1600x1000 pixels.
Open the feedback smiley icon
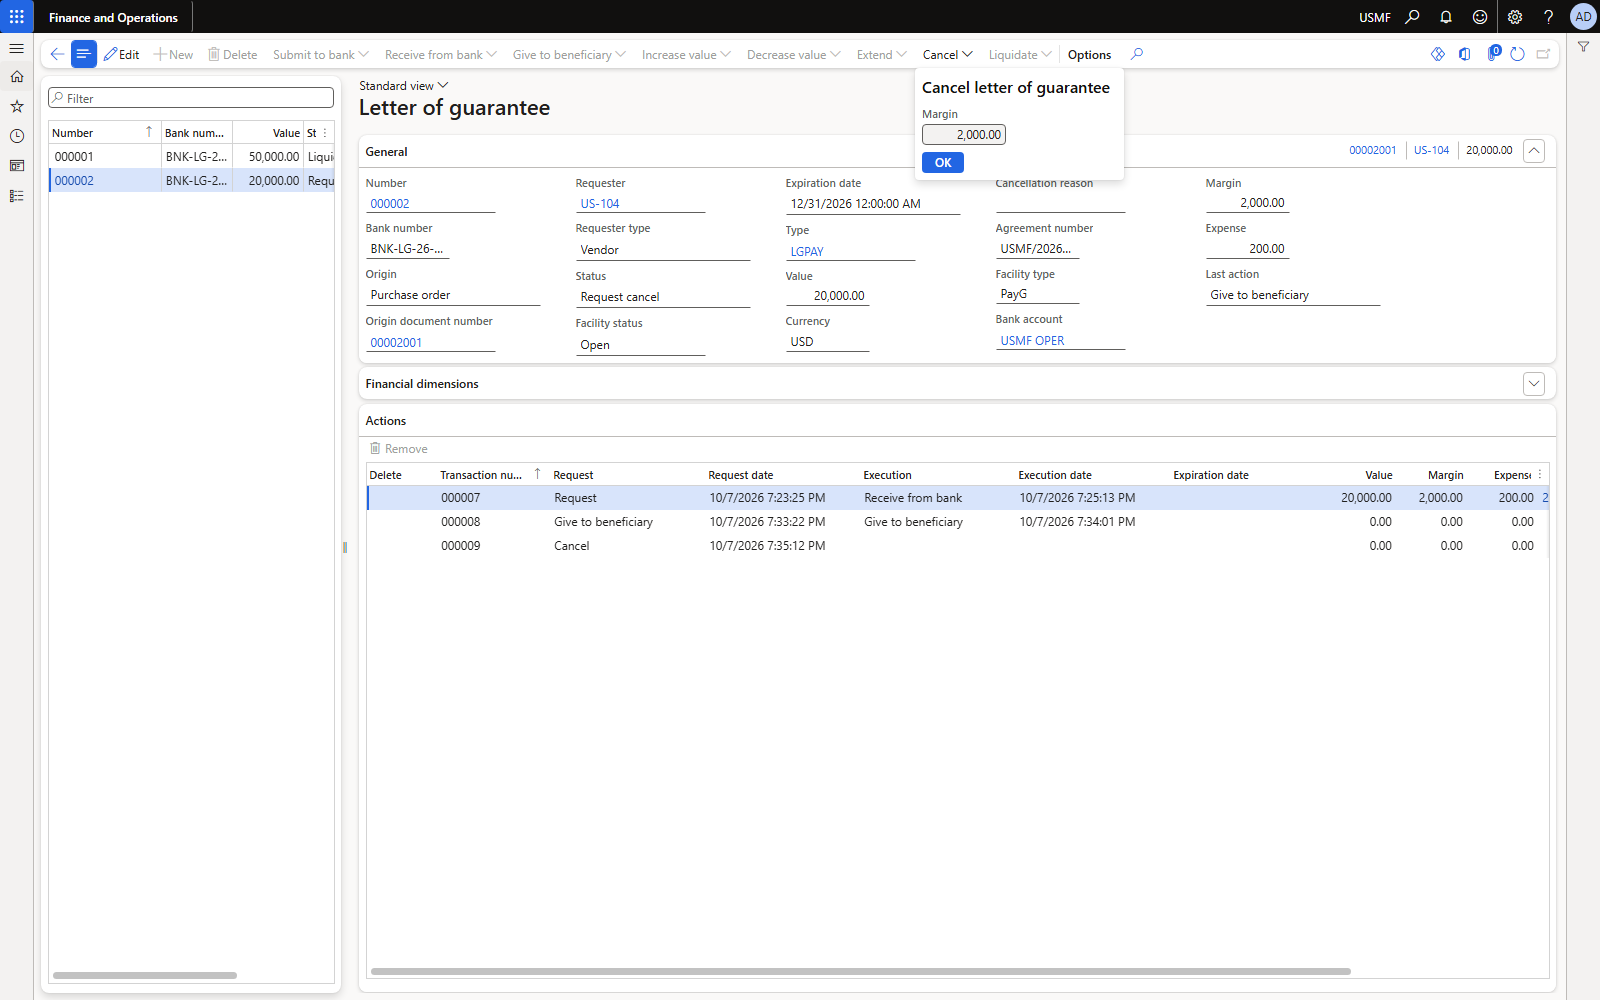tap(1480, 17)
